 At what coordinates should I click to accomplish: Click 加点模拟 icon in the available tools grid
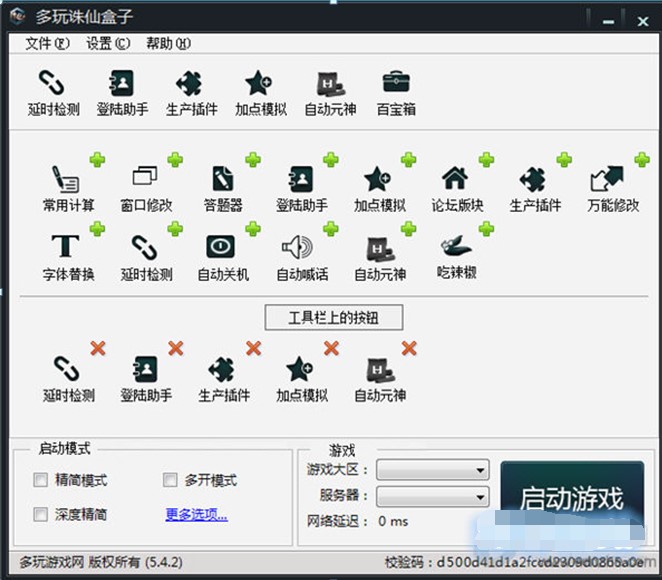[x=378, y=179]
